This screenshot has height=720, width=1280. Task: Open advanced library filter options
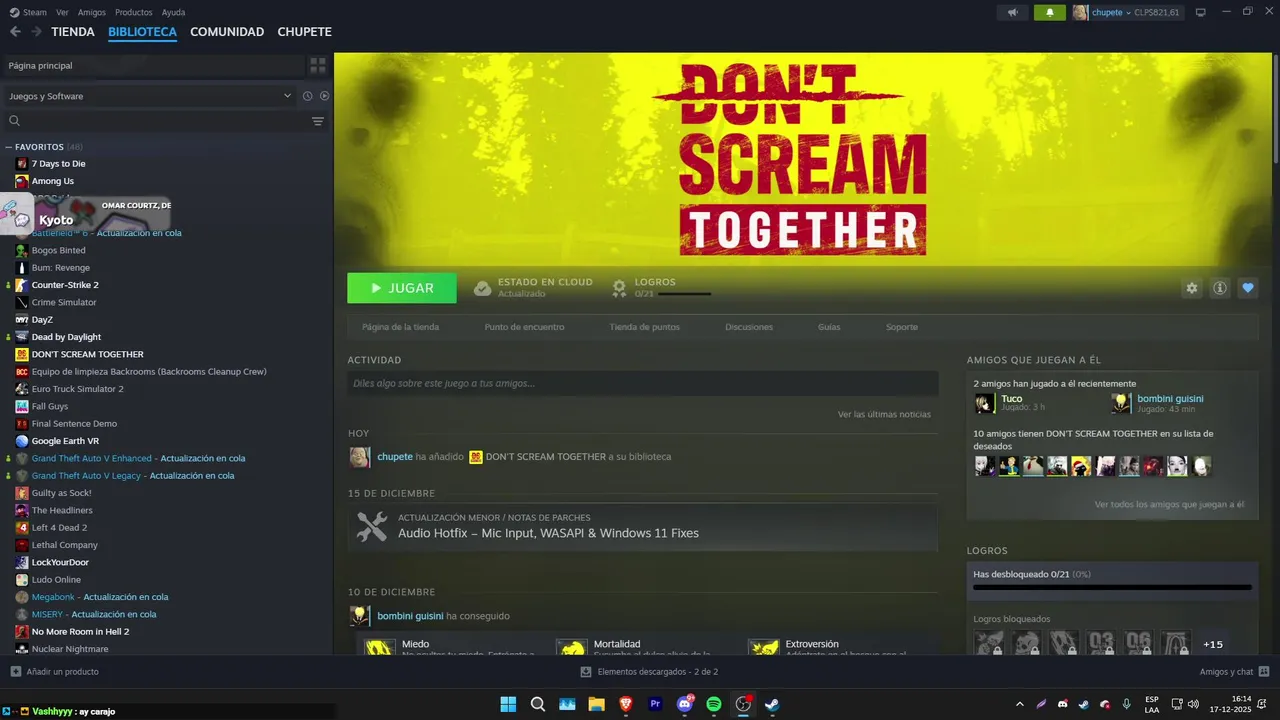[318, 121]
